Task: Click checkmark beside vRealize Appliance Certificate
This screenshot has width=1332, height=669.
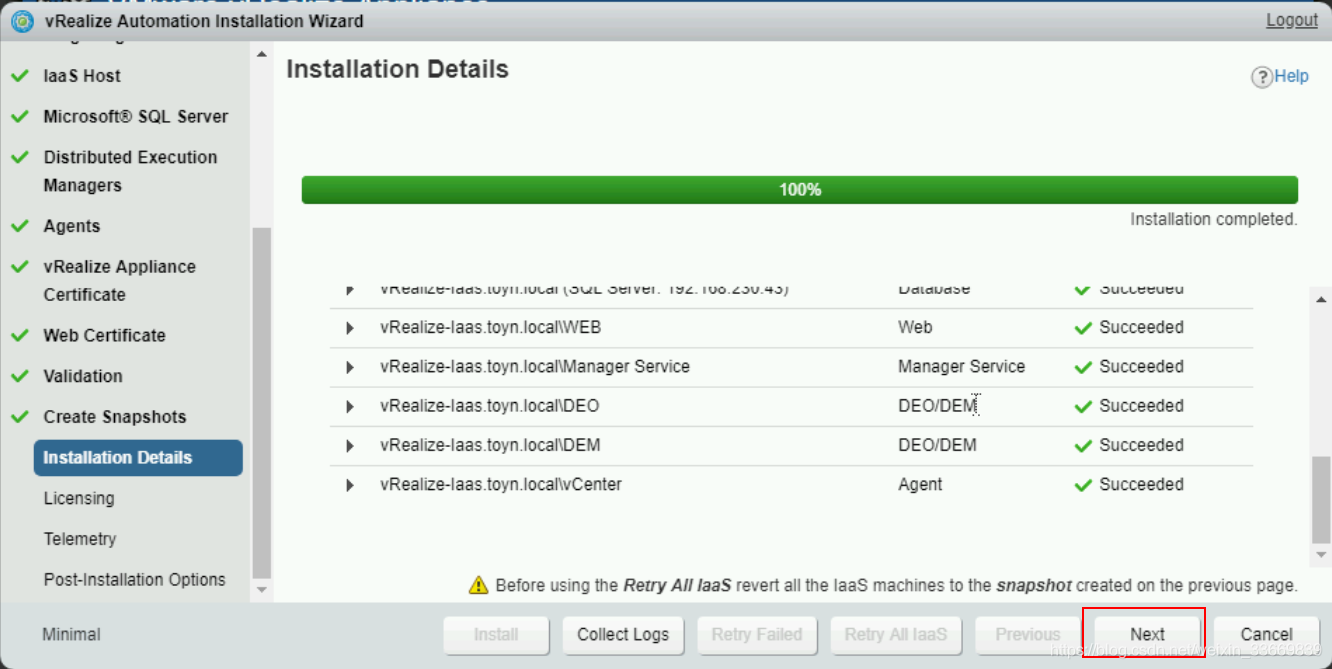Action: pyautogui.click(x=20, y=268)
